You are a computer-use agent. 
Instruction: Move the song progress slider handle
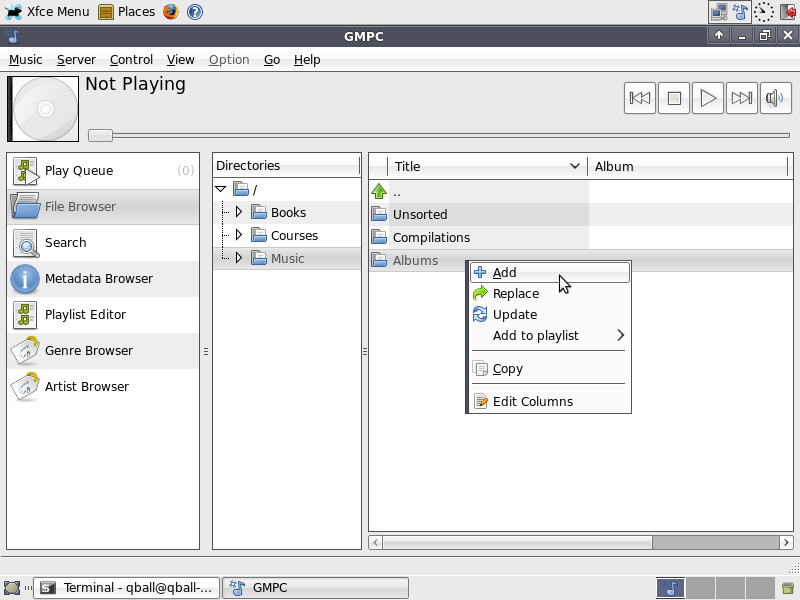pos(101,135)
